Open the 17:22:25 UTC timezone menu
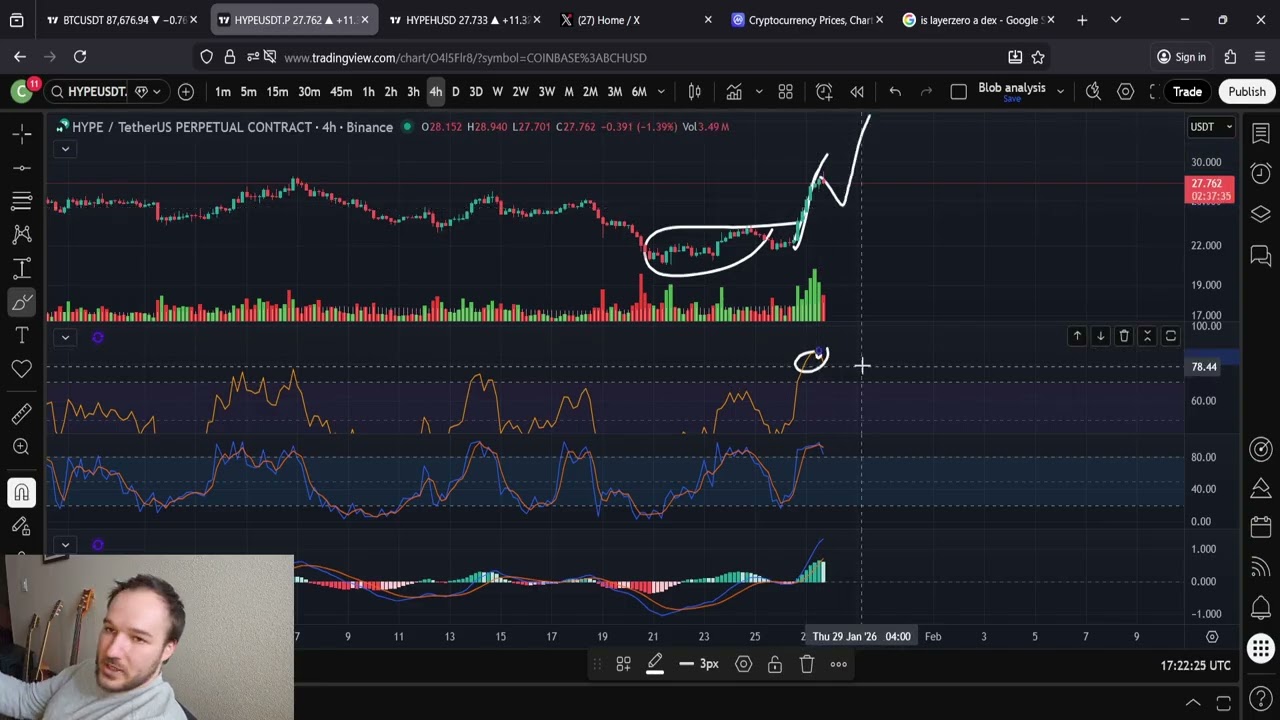Image resolution: width=1280 pixels, height=720 pixels. tap(1195, 665)
